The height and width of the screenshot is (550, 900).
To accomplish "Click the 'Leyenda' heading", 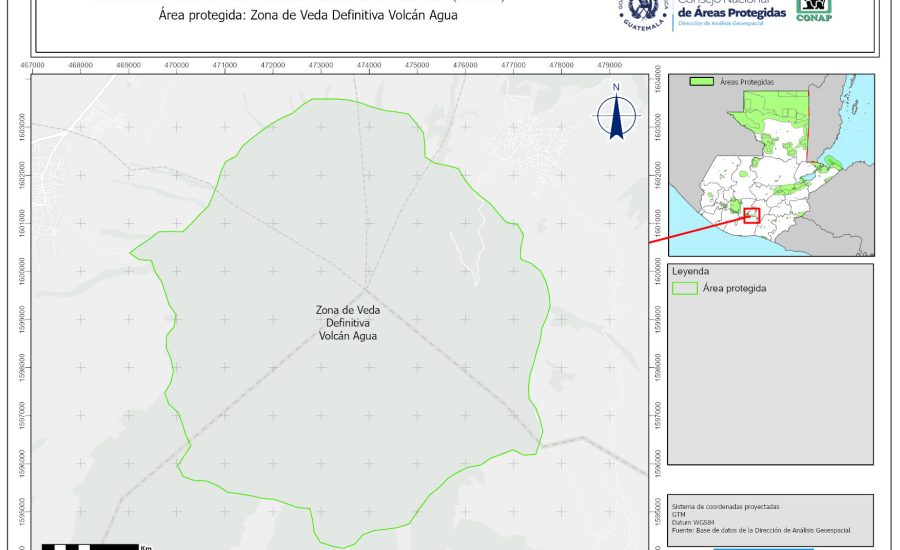I will coord(690,271).
